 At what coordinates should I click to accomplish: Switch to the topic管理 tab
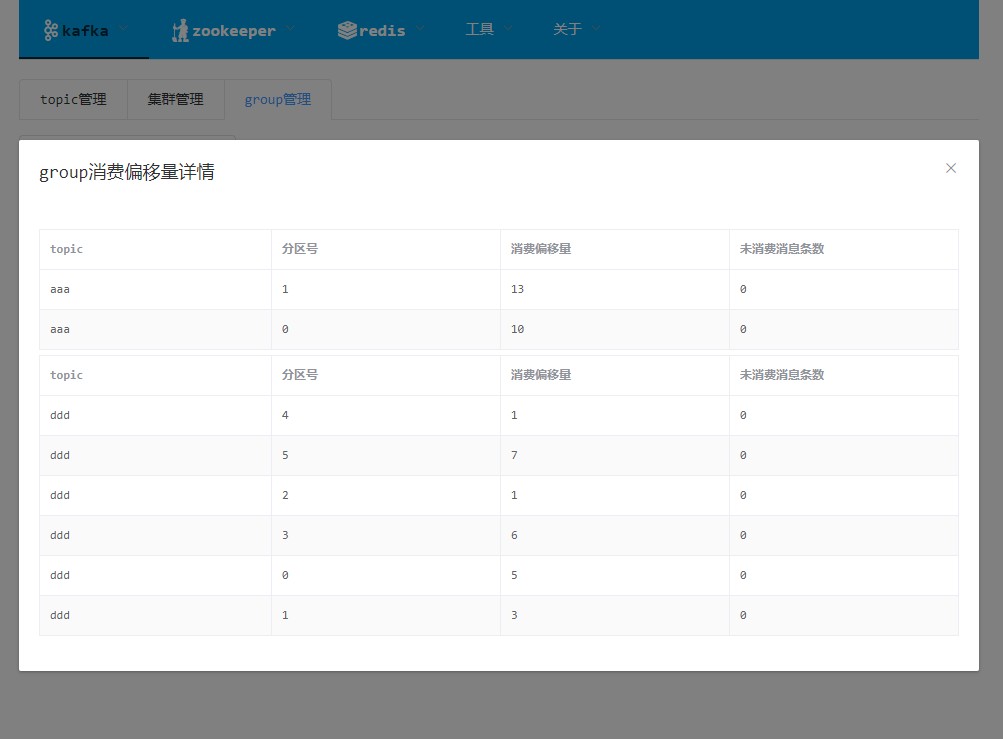[x=74, y=99]
